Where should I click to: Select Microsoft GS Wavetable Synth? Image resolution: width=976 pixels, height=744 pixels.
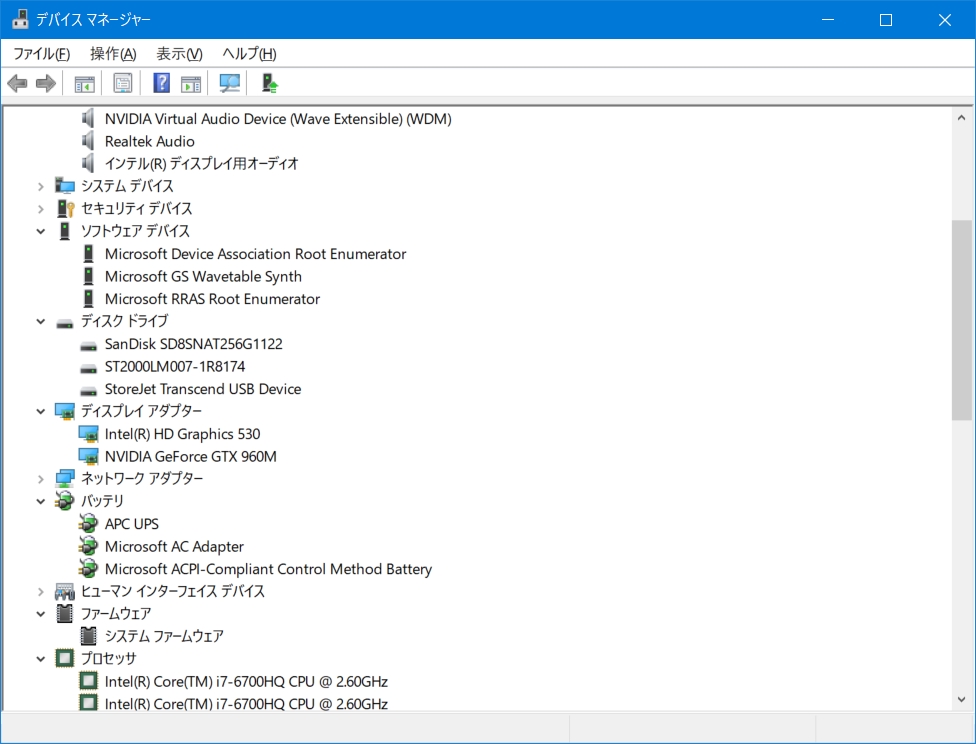pyautogui.click(x=203, y=276)
